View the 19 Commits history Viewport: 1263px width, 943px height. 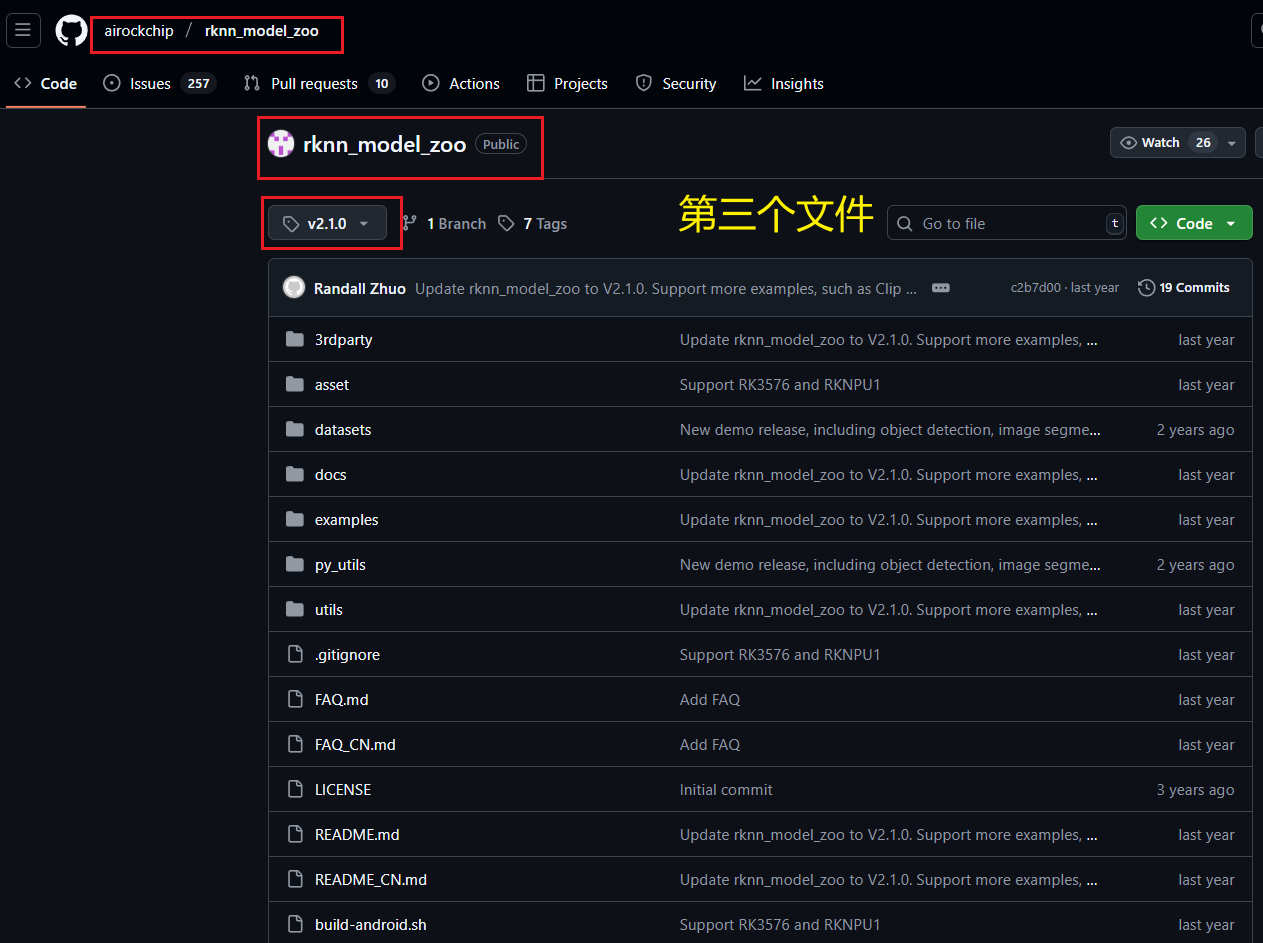[x=1184, y=288]
